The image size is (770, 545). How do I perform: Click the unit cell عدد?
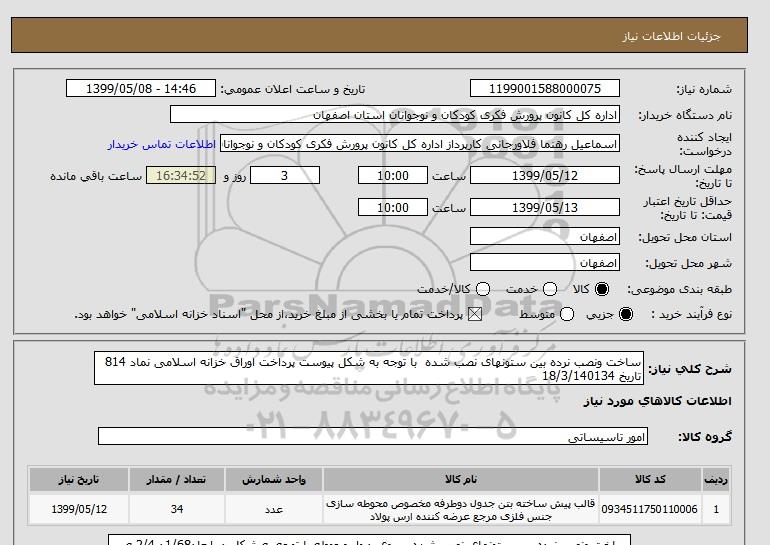tap(274, 509)
